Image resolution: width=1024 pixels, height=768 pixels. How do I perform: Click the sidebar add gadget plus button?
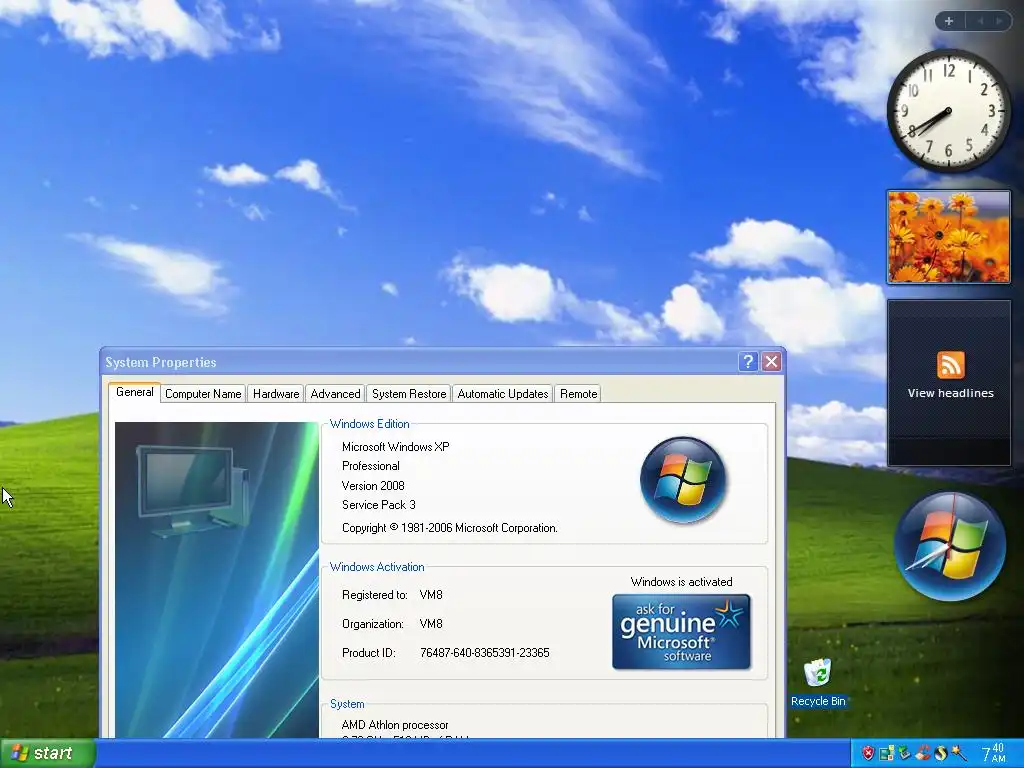(949, 21)
